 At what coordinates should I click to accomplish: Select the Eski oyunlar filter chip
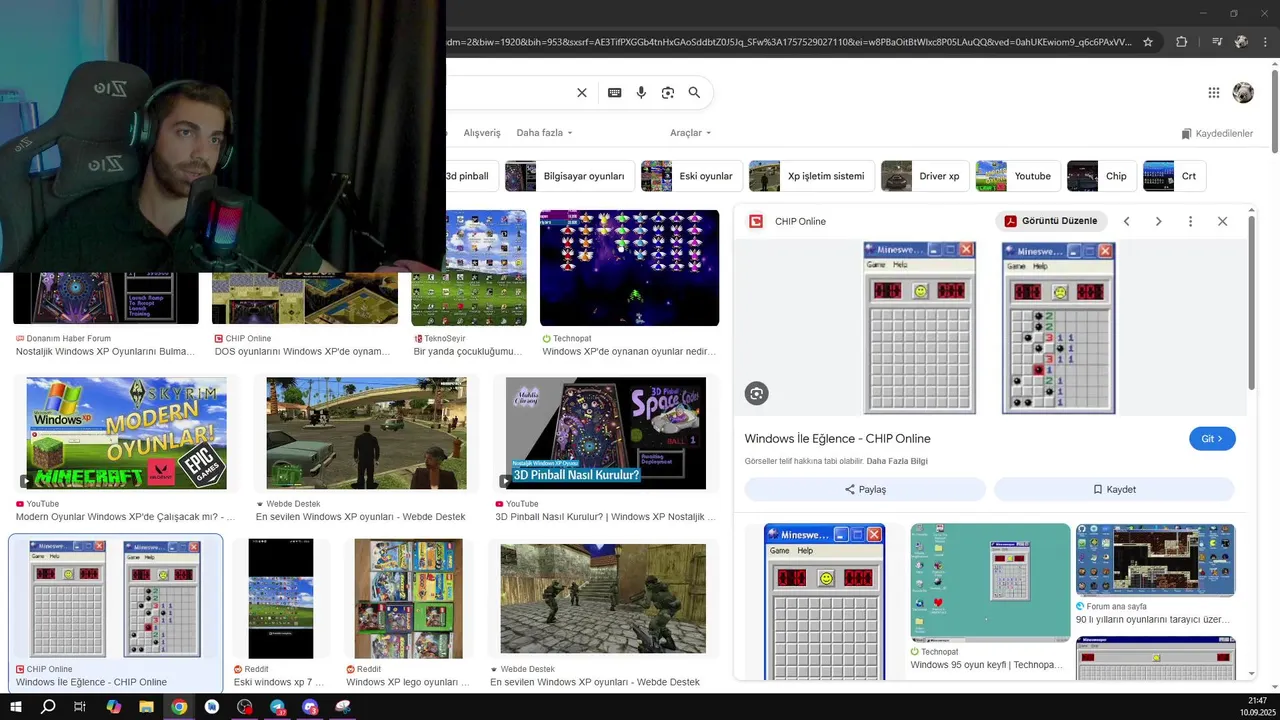click(x=691, y=176)
